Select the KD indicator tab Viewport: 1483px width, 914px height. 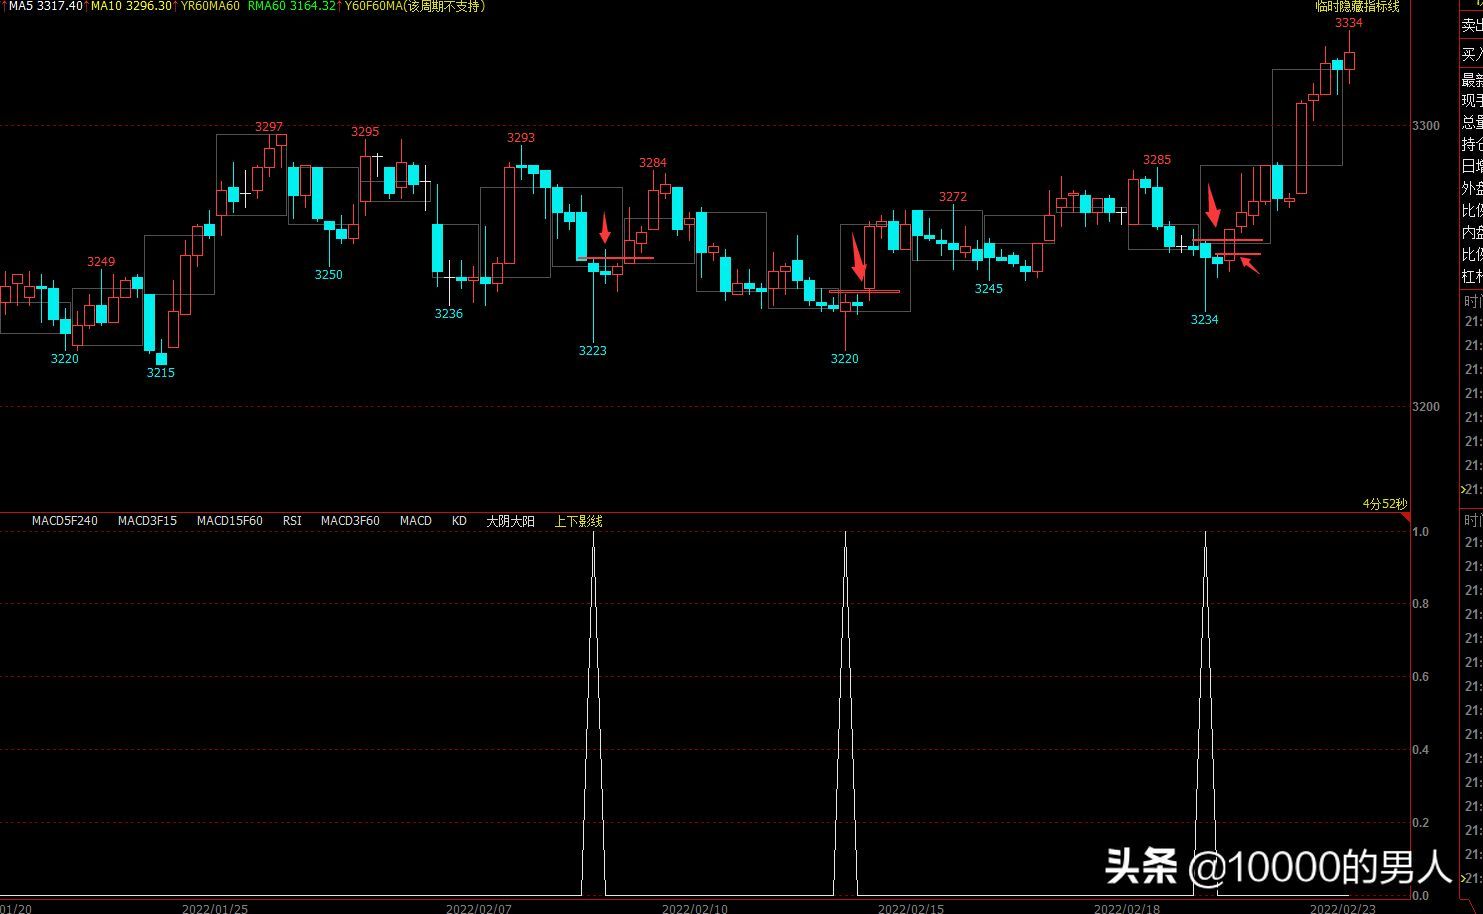[459, 521]
